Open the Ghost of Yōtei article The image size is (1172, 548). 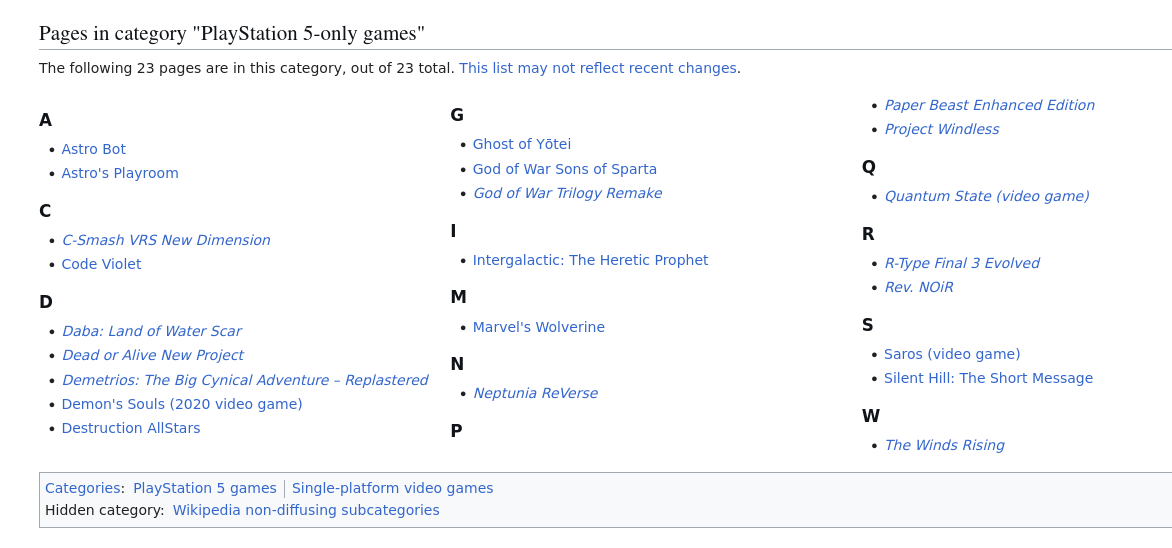pyautogui.click(x=522, y=144)
